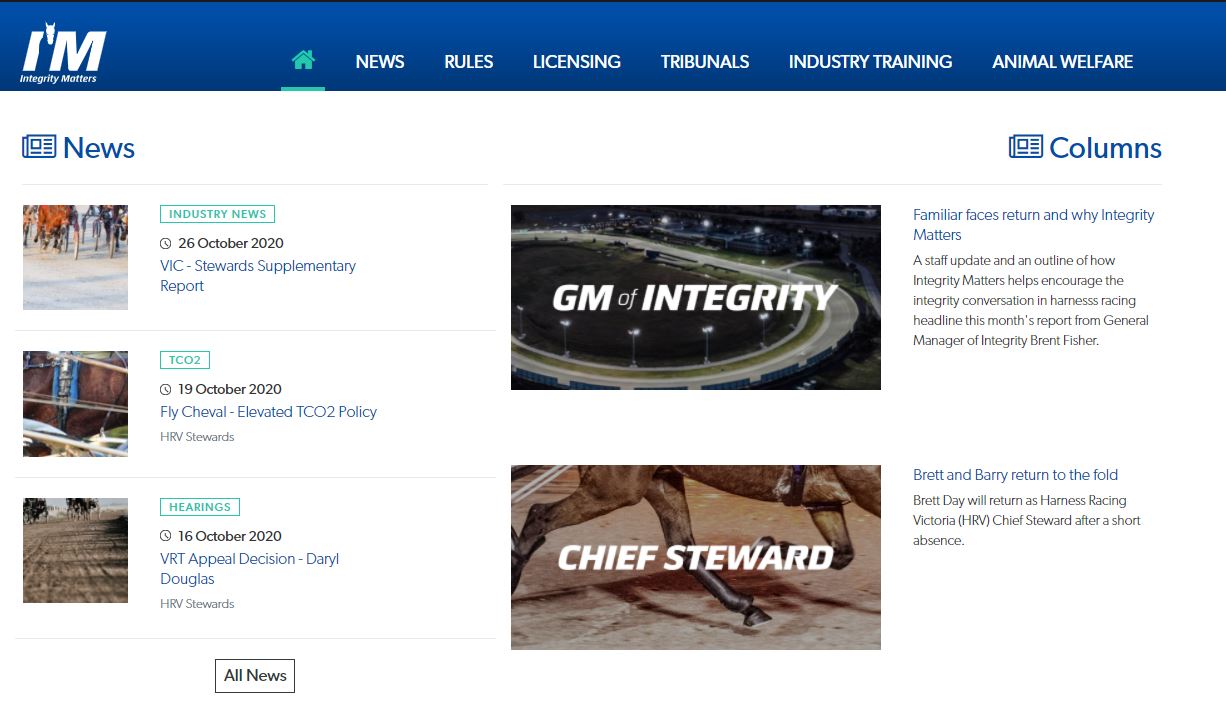Open the NEWS menu item
The height and width of the screenshot is (719, 1226).
pos(380,62)
